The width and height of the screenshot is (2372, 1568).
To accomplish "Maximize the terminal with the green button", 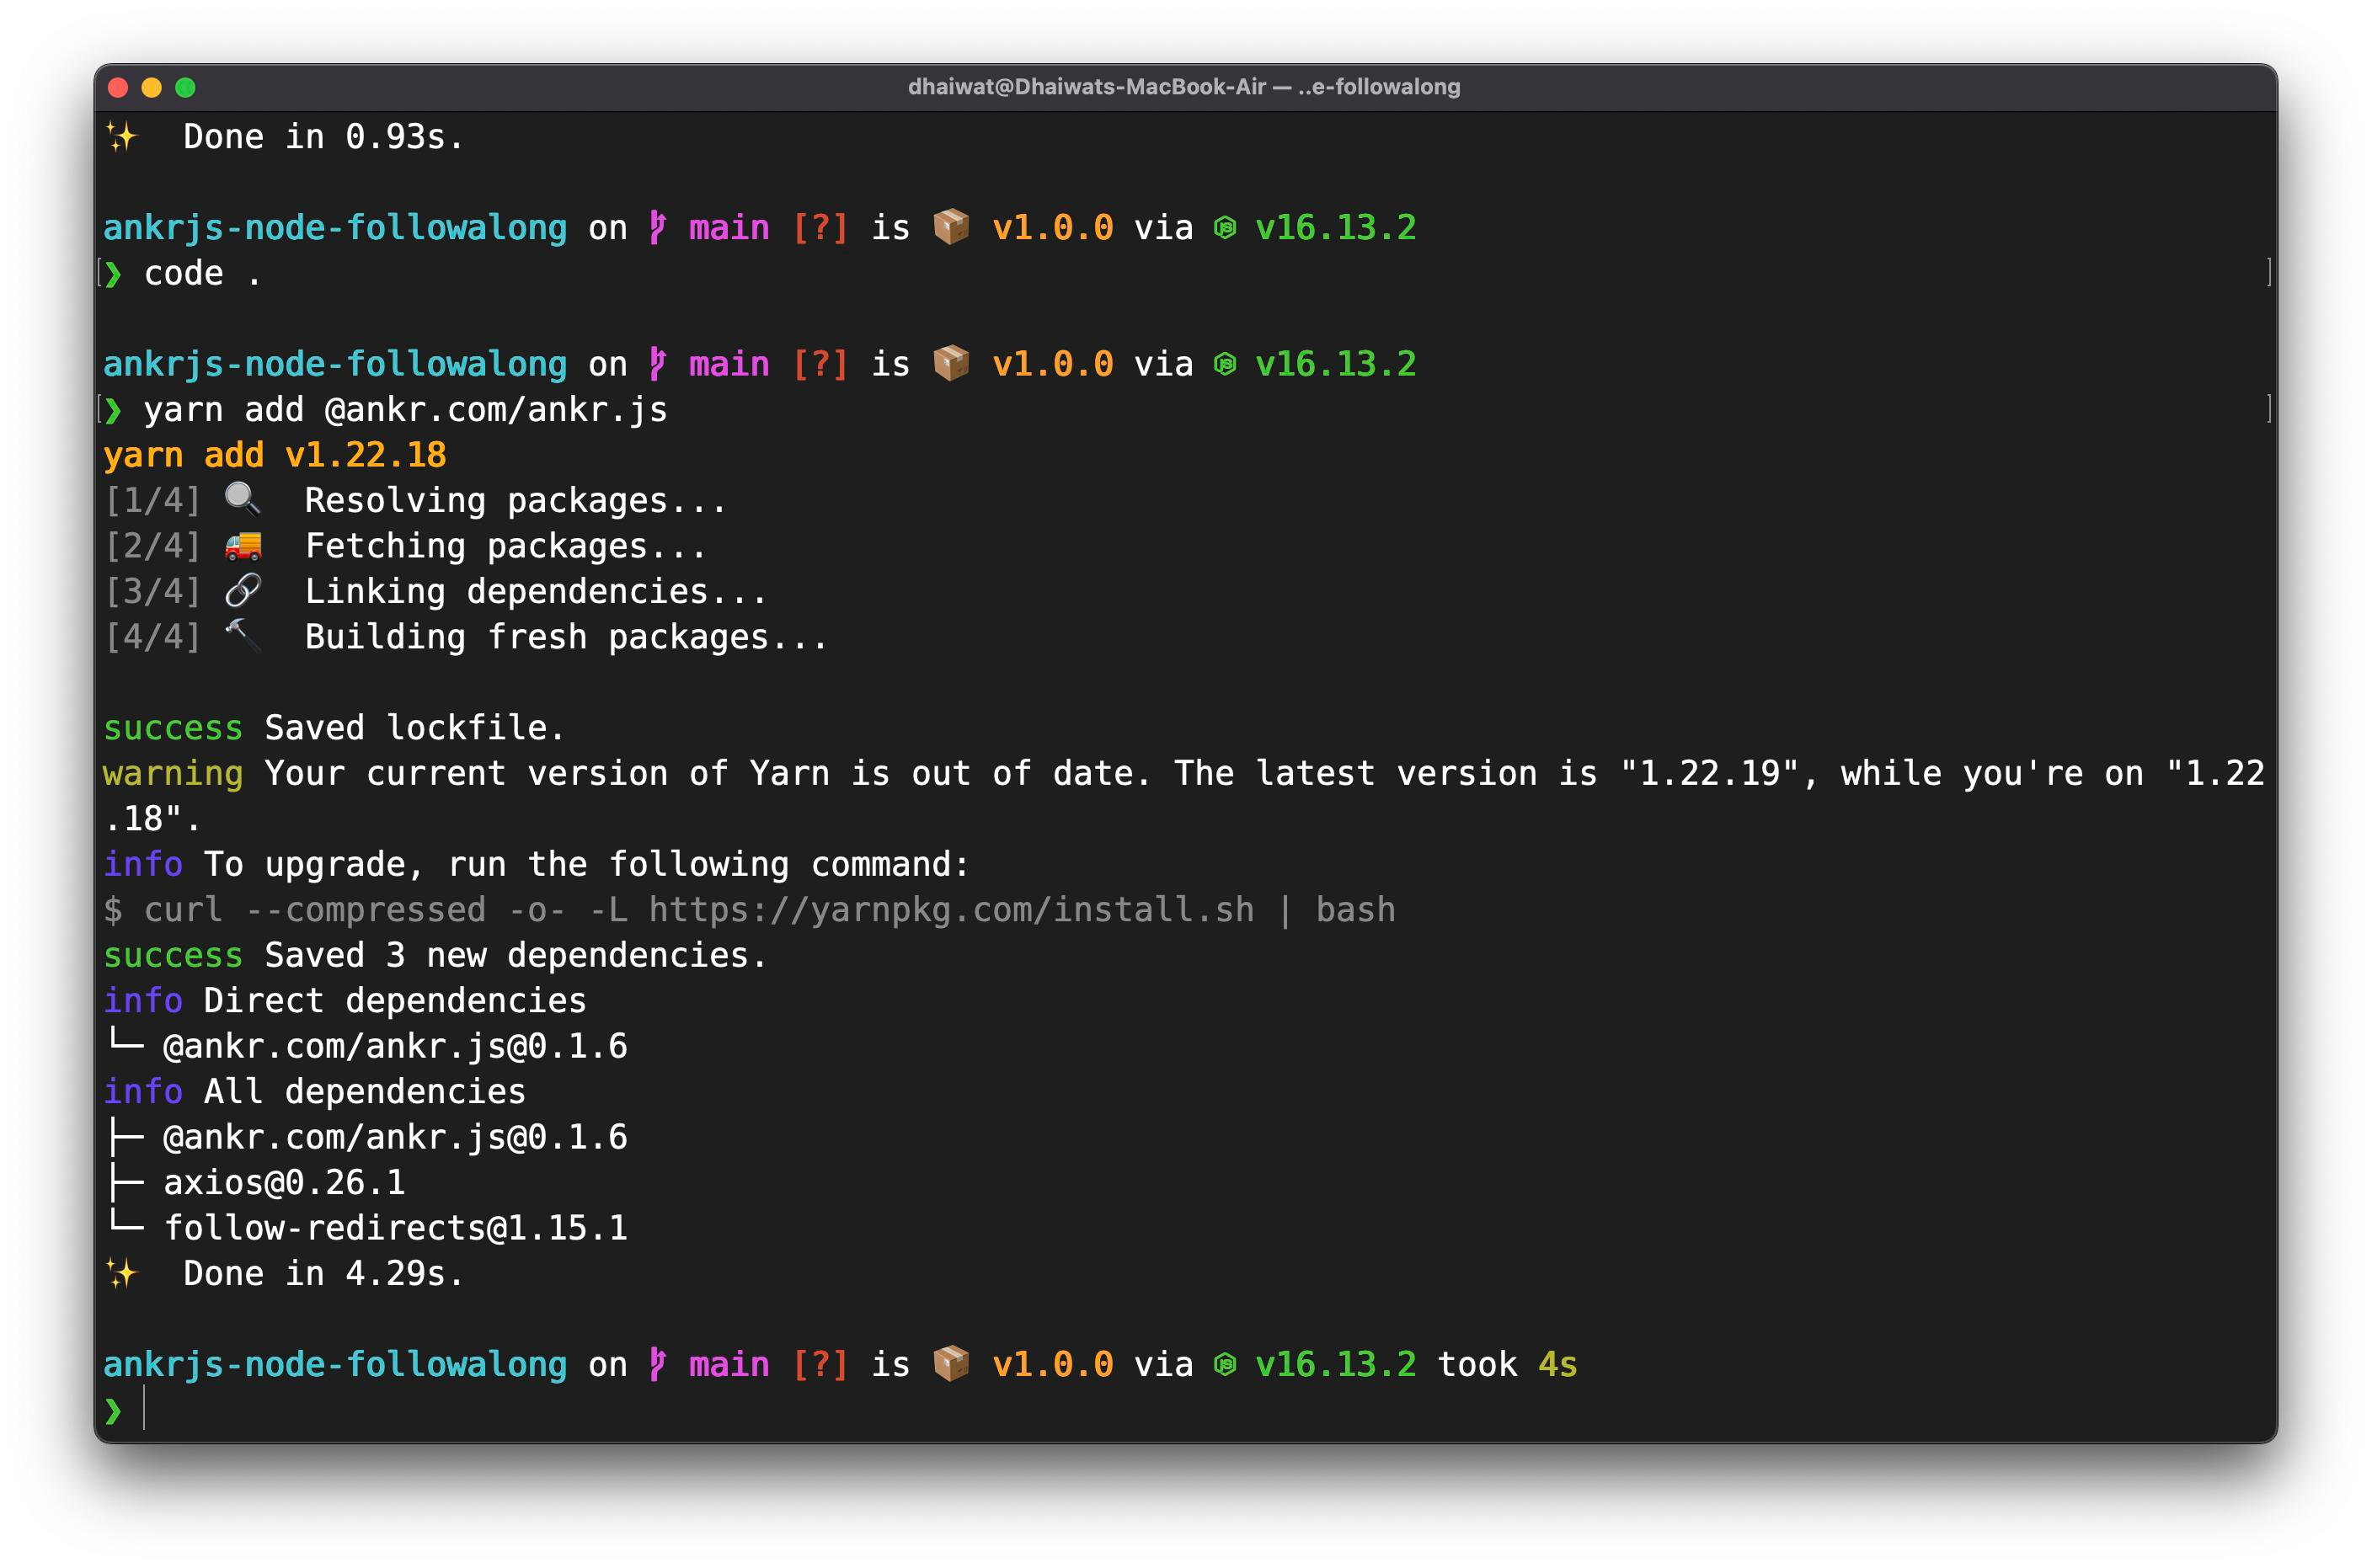I will (x=185, y=87).
